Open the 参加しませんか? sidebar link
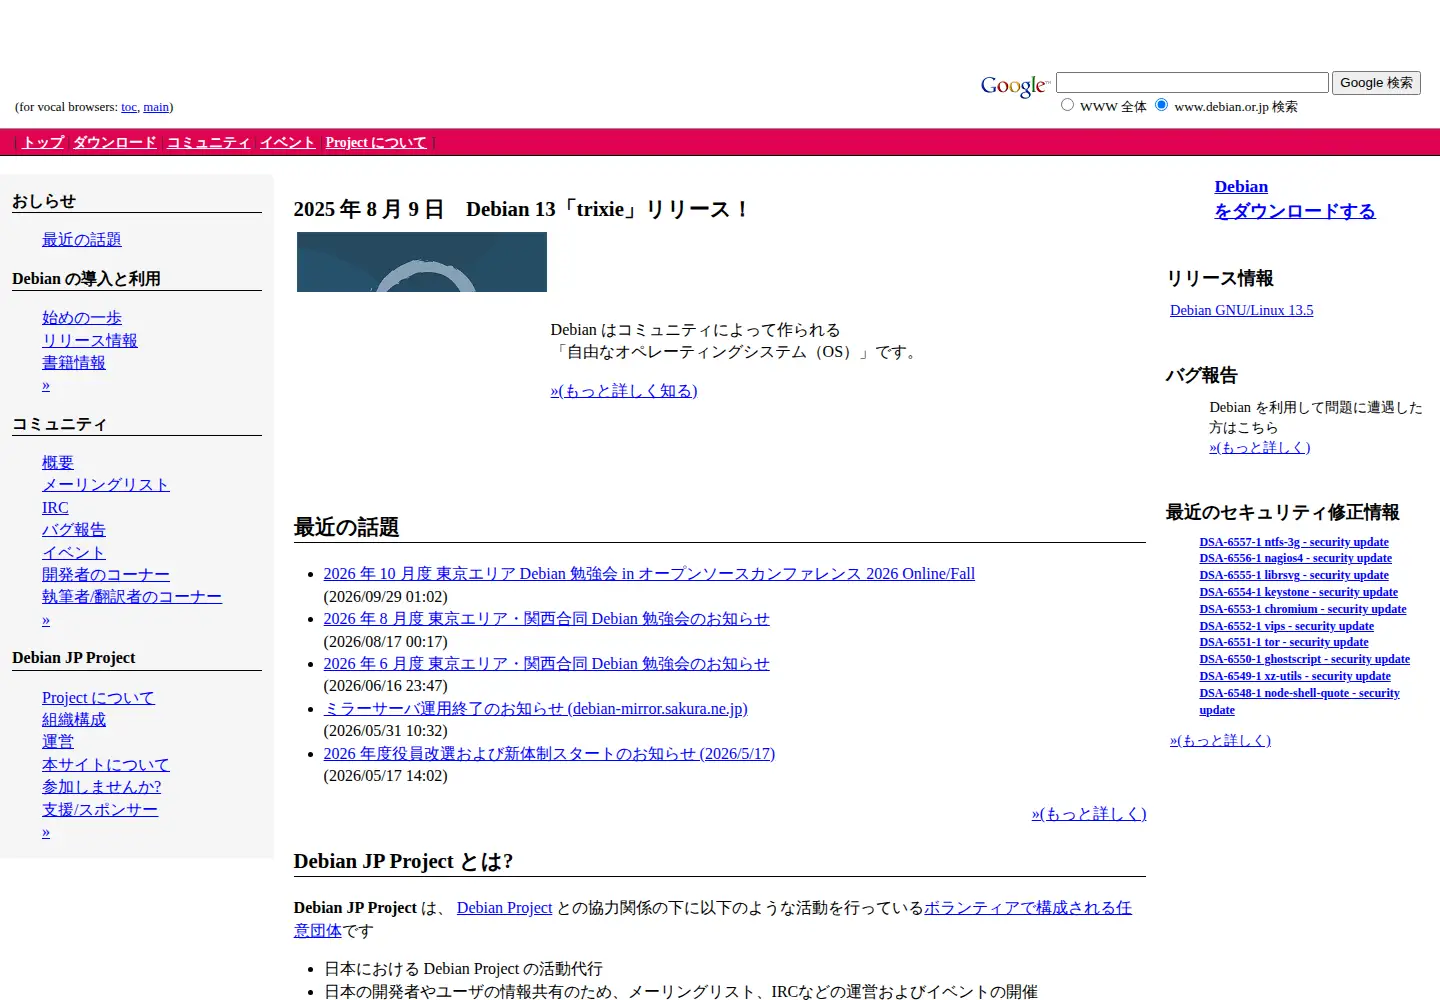The width and height of the screenshot is (1440, 1000). (x=102, y=788)
